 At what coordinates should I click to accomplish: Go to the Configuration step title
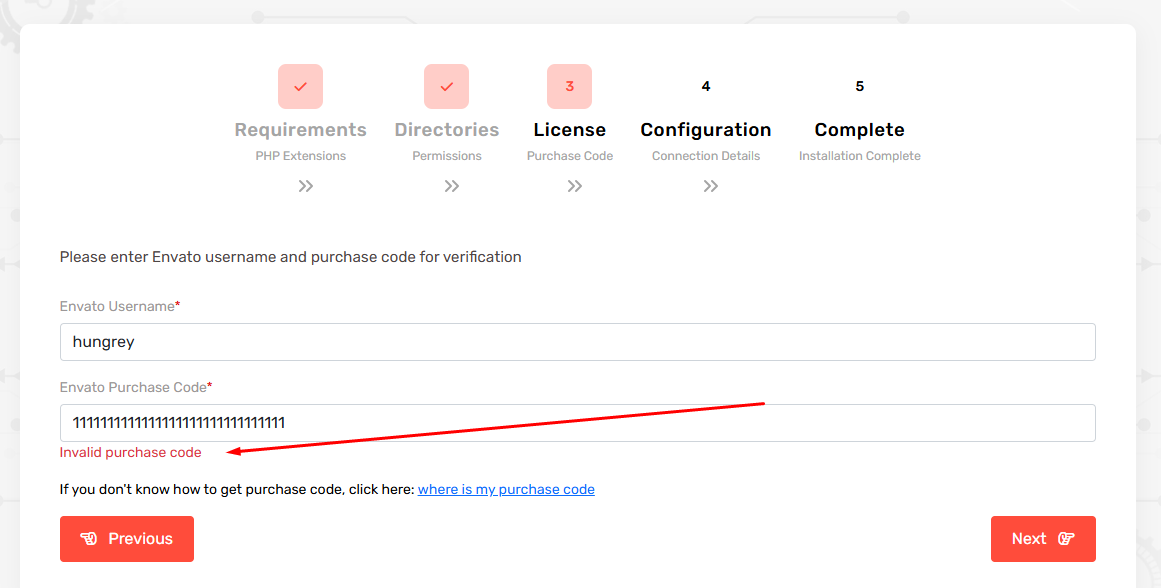point(706,130)
